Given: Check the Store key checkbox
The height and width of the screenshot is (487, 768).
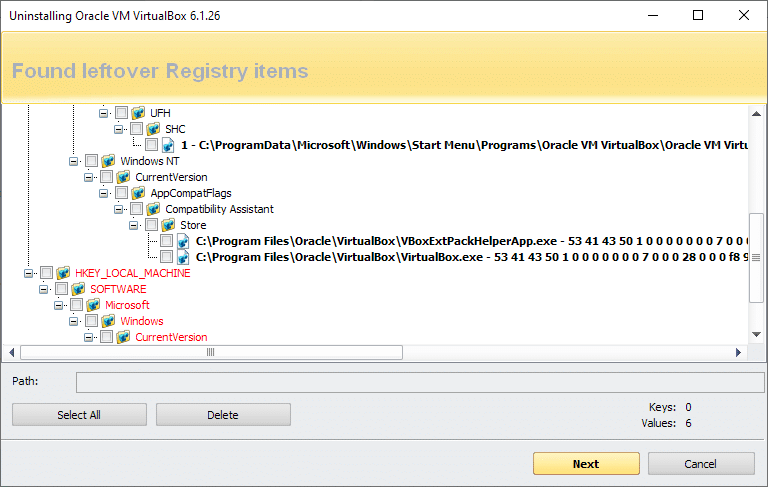Looking at the screenshot, I should (151, 225).
